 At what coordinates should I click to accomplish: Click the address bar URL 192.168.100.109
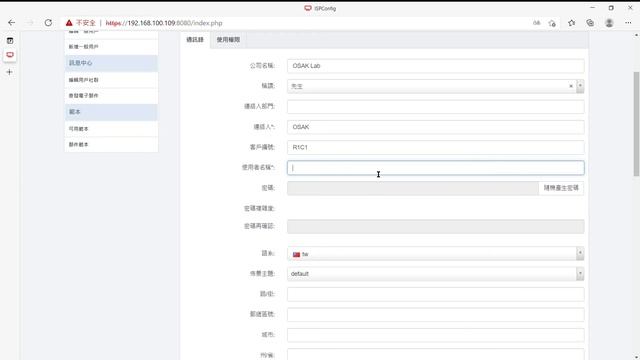point(164,23)
